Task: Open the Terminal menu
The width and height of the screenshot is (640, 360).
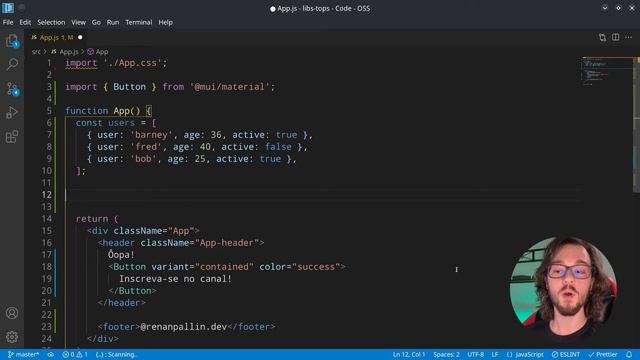Action: pos(139,22)
